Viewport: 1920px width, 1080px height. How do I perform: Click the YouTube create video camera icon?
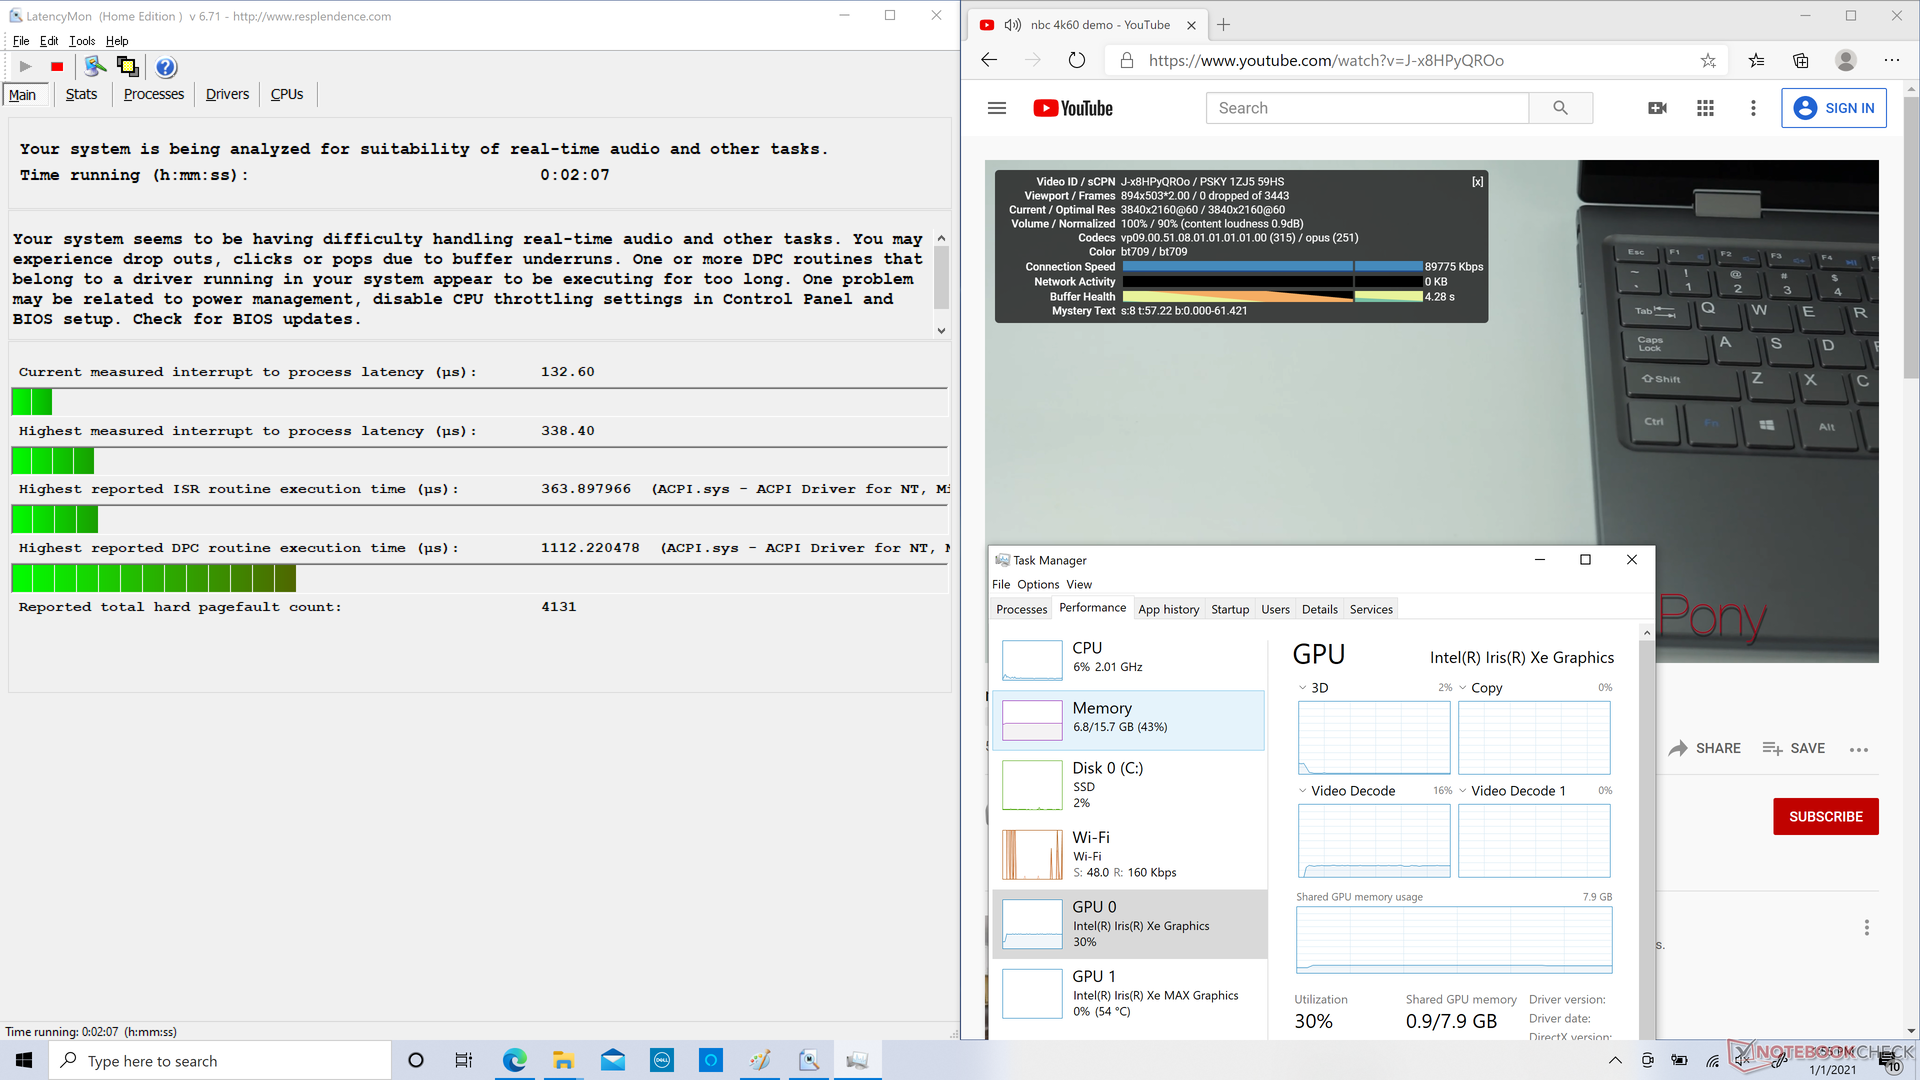pos(1657,108)
